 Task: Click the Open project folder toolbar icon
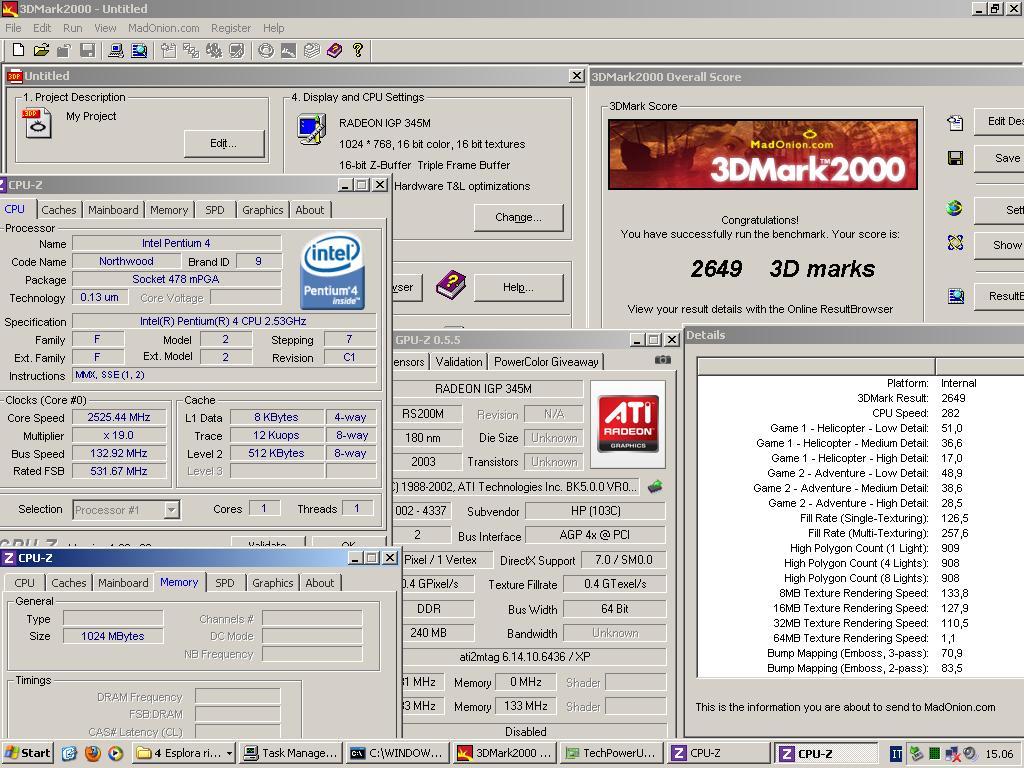(41, 50)
